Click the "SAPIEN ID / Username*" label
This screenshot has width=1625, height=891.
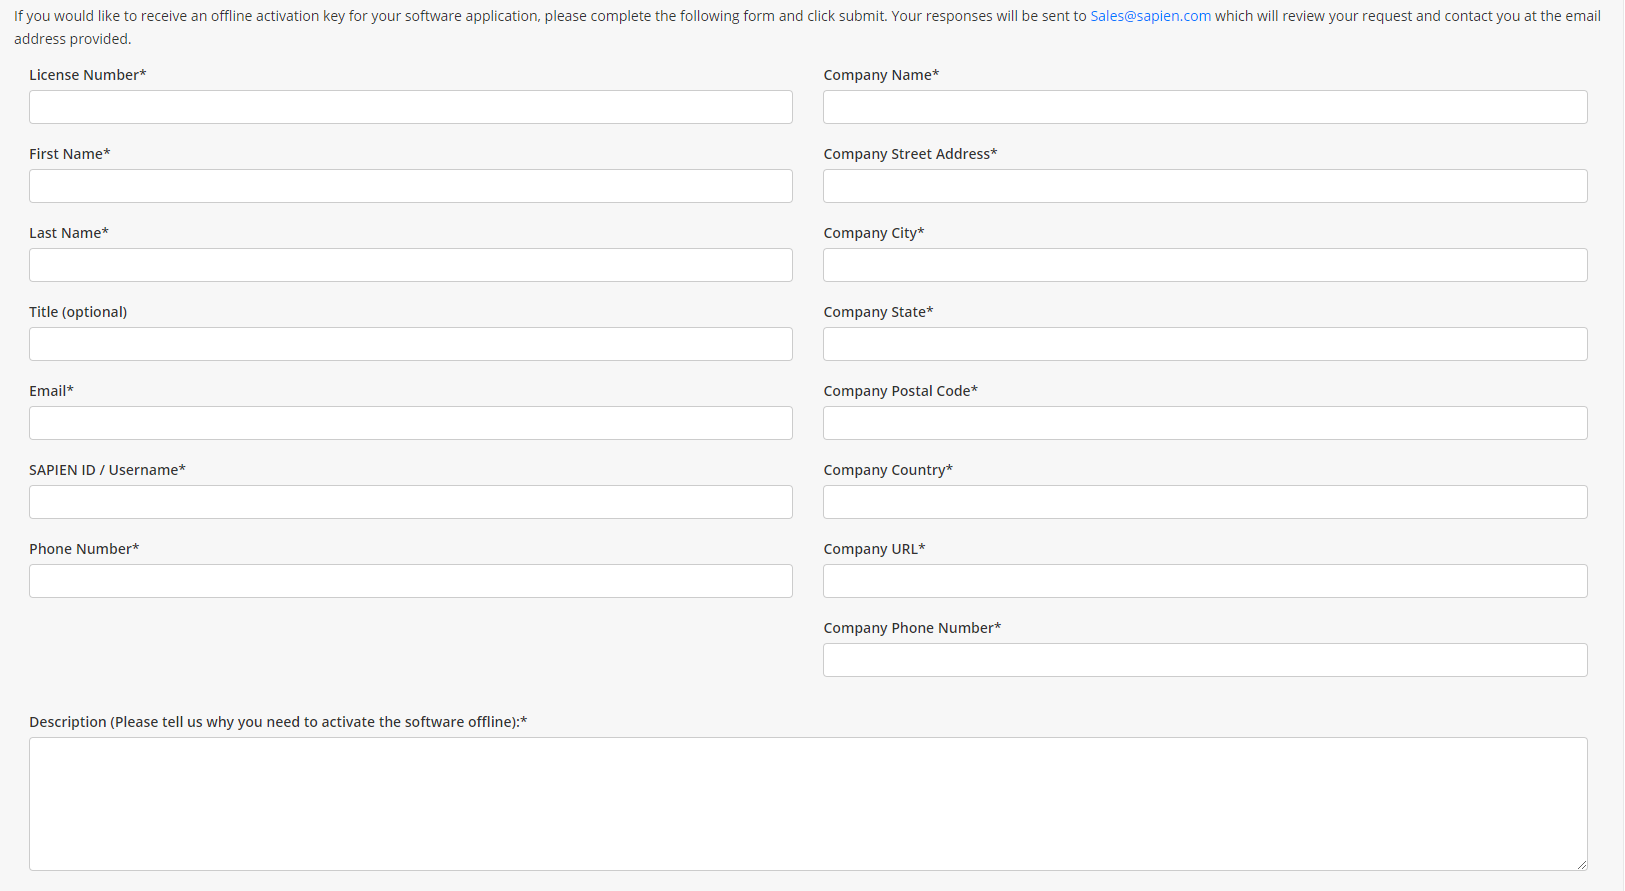click(107, 470)
